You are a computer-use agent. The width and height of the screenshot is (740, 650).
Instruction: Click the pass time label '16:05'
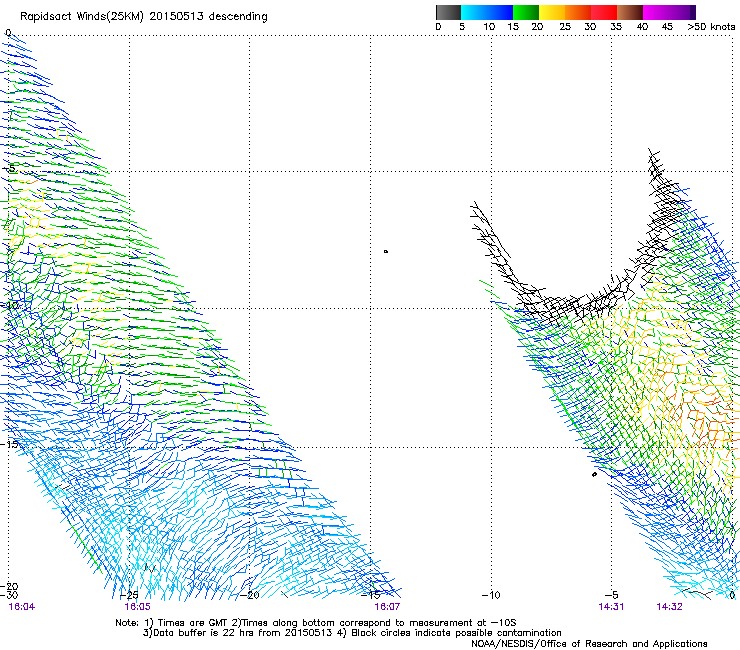pyautogui.click(x=137, y=607)
